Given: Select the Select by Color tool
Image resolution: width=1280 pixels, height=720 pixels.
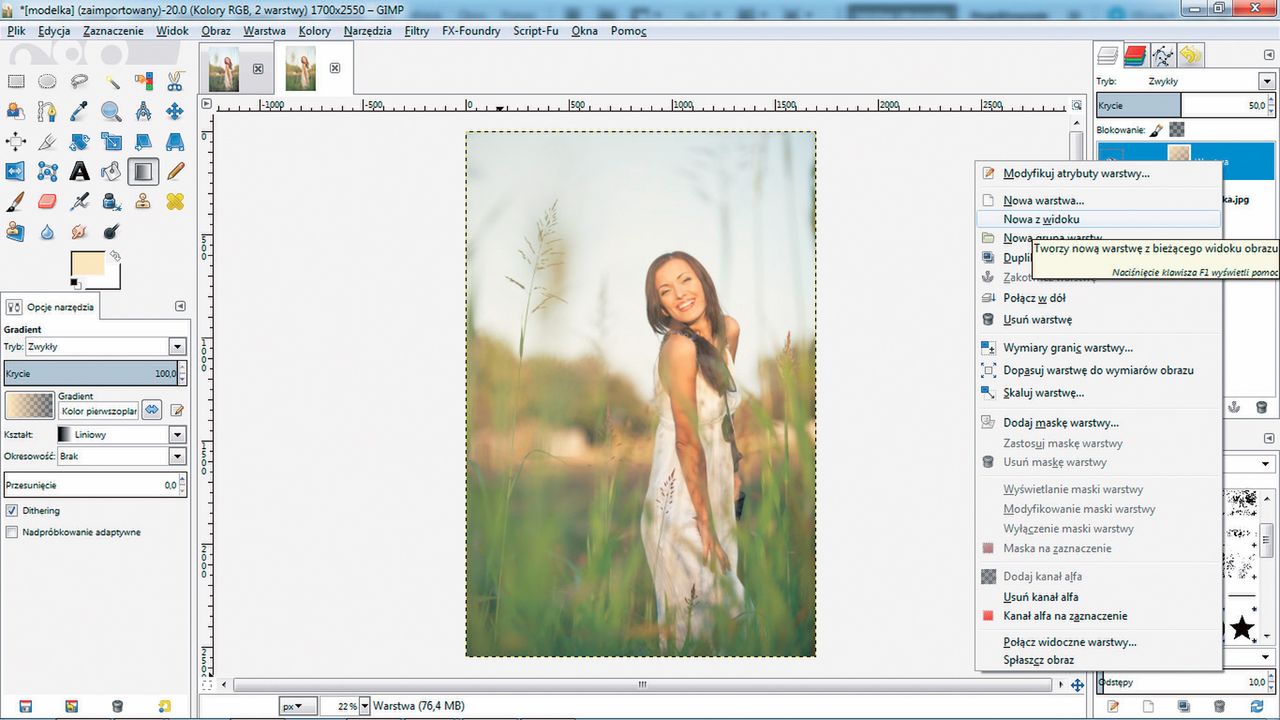Looking at the screenshot, I should [143, 81].
